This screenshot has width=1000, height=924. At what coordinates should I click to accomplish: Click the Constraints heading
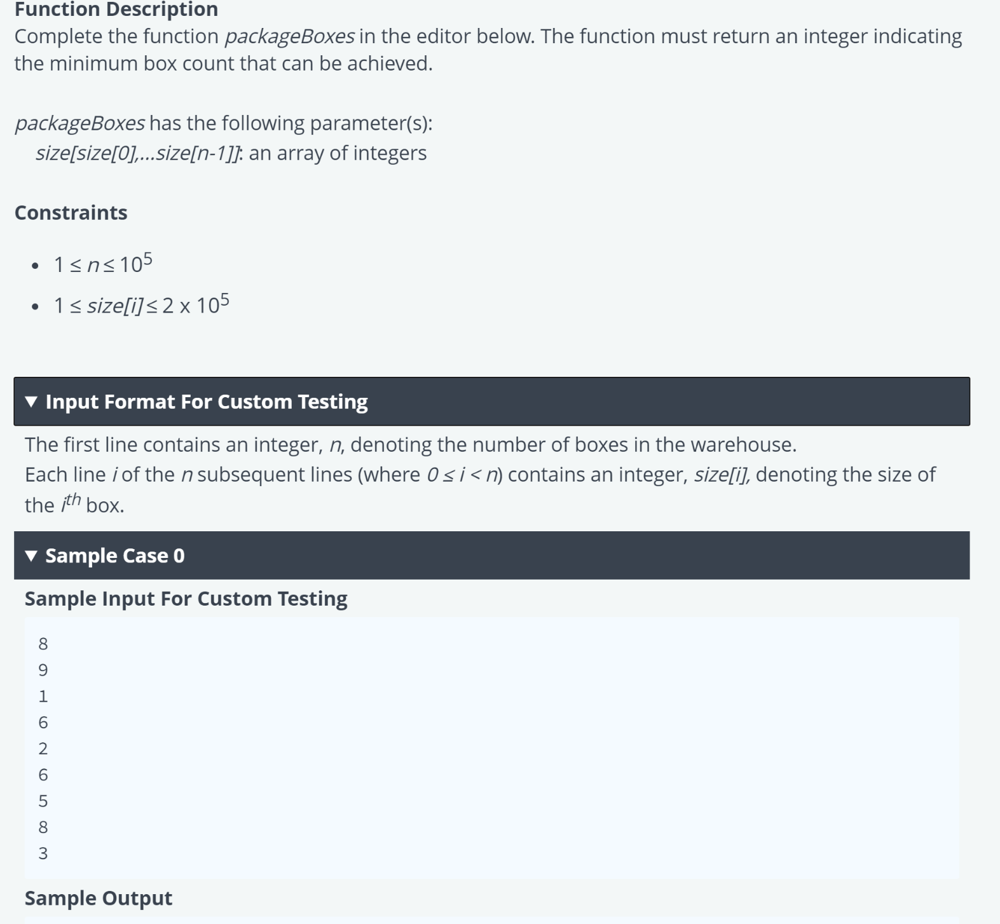71,213
